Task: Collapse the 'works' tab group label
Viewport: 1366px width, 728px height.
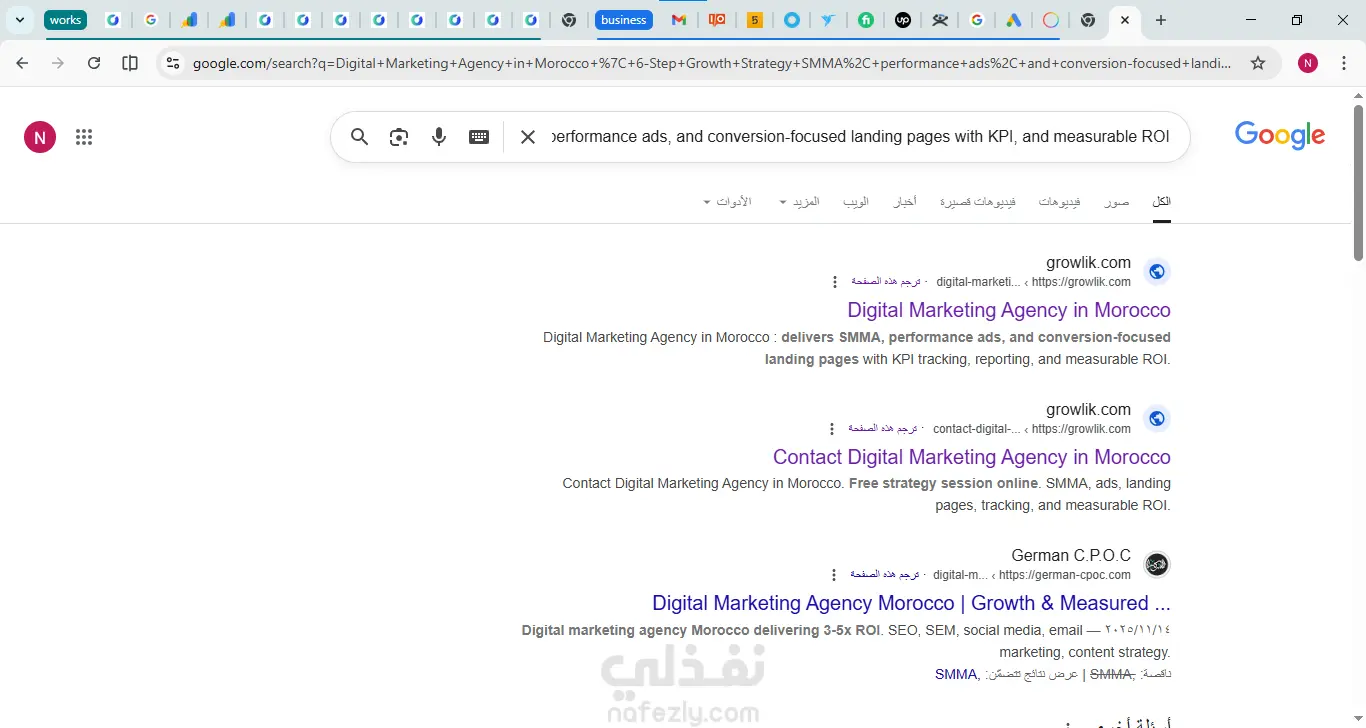Action: (65, 20)
